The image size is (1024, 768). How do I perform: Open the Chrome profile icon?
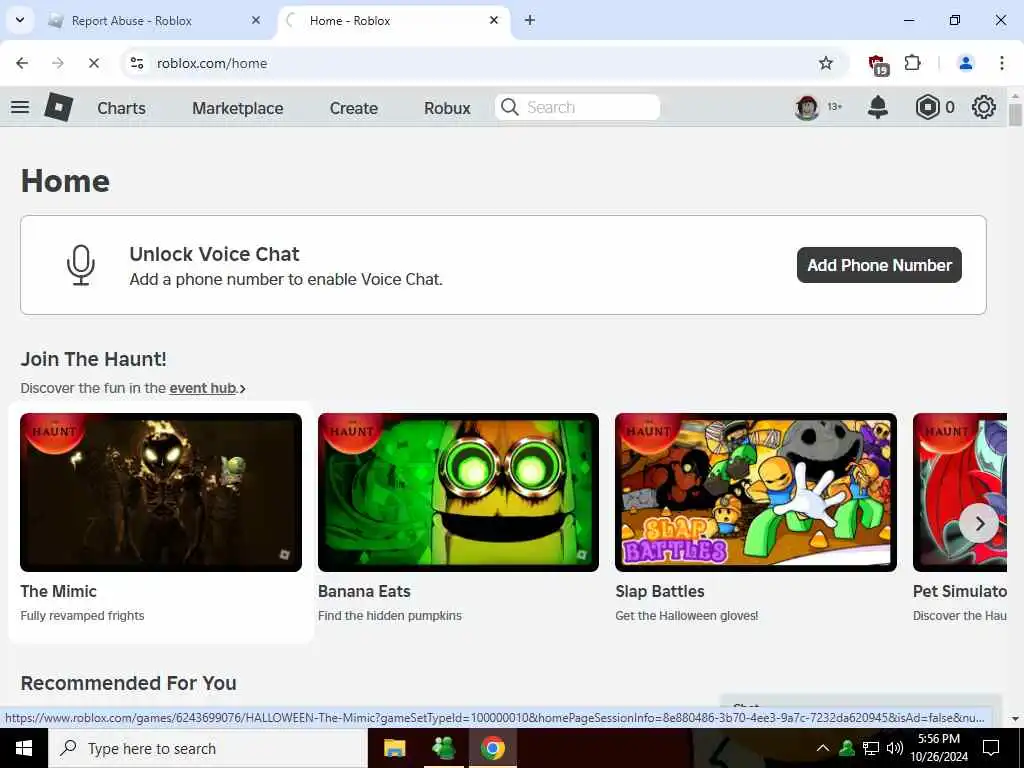tap(965, 63)
